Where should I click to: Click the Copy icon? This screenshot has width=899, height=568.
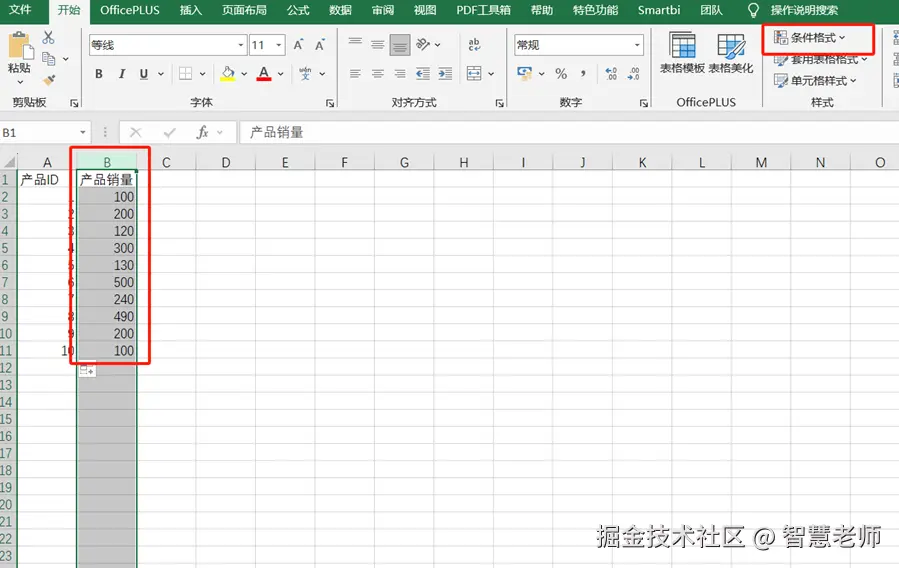(x=49, y=58)
